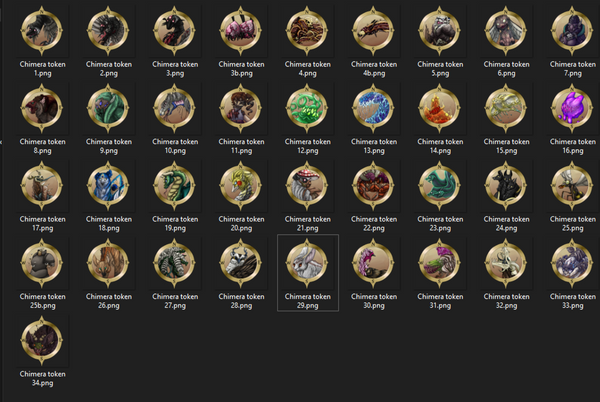Image resolution: width=600 pixels, height=402 pixels.
Task: Select Chimera token 34.png in the last row
Action: (42, 341)
